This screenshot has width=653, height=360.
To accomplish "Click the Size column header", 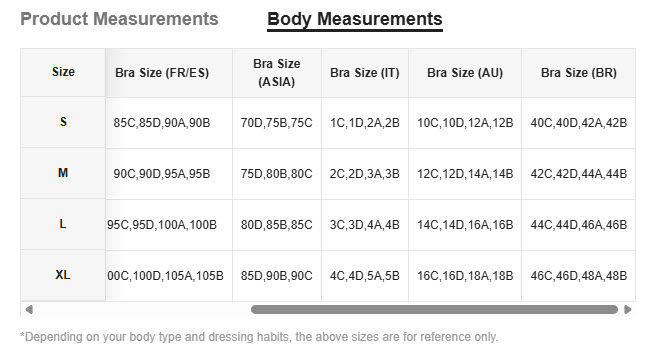I will (x=63, y=72).
